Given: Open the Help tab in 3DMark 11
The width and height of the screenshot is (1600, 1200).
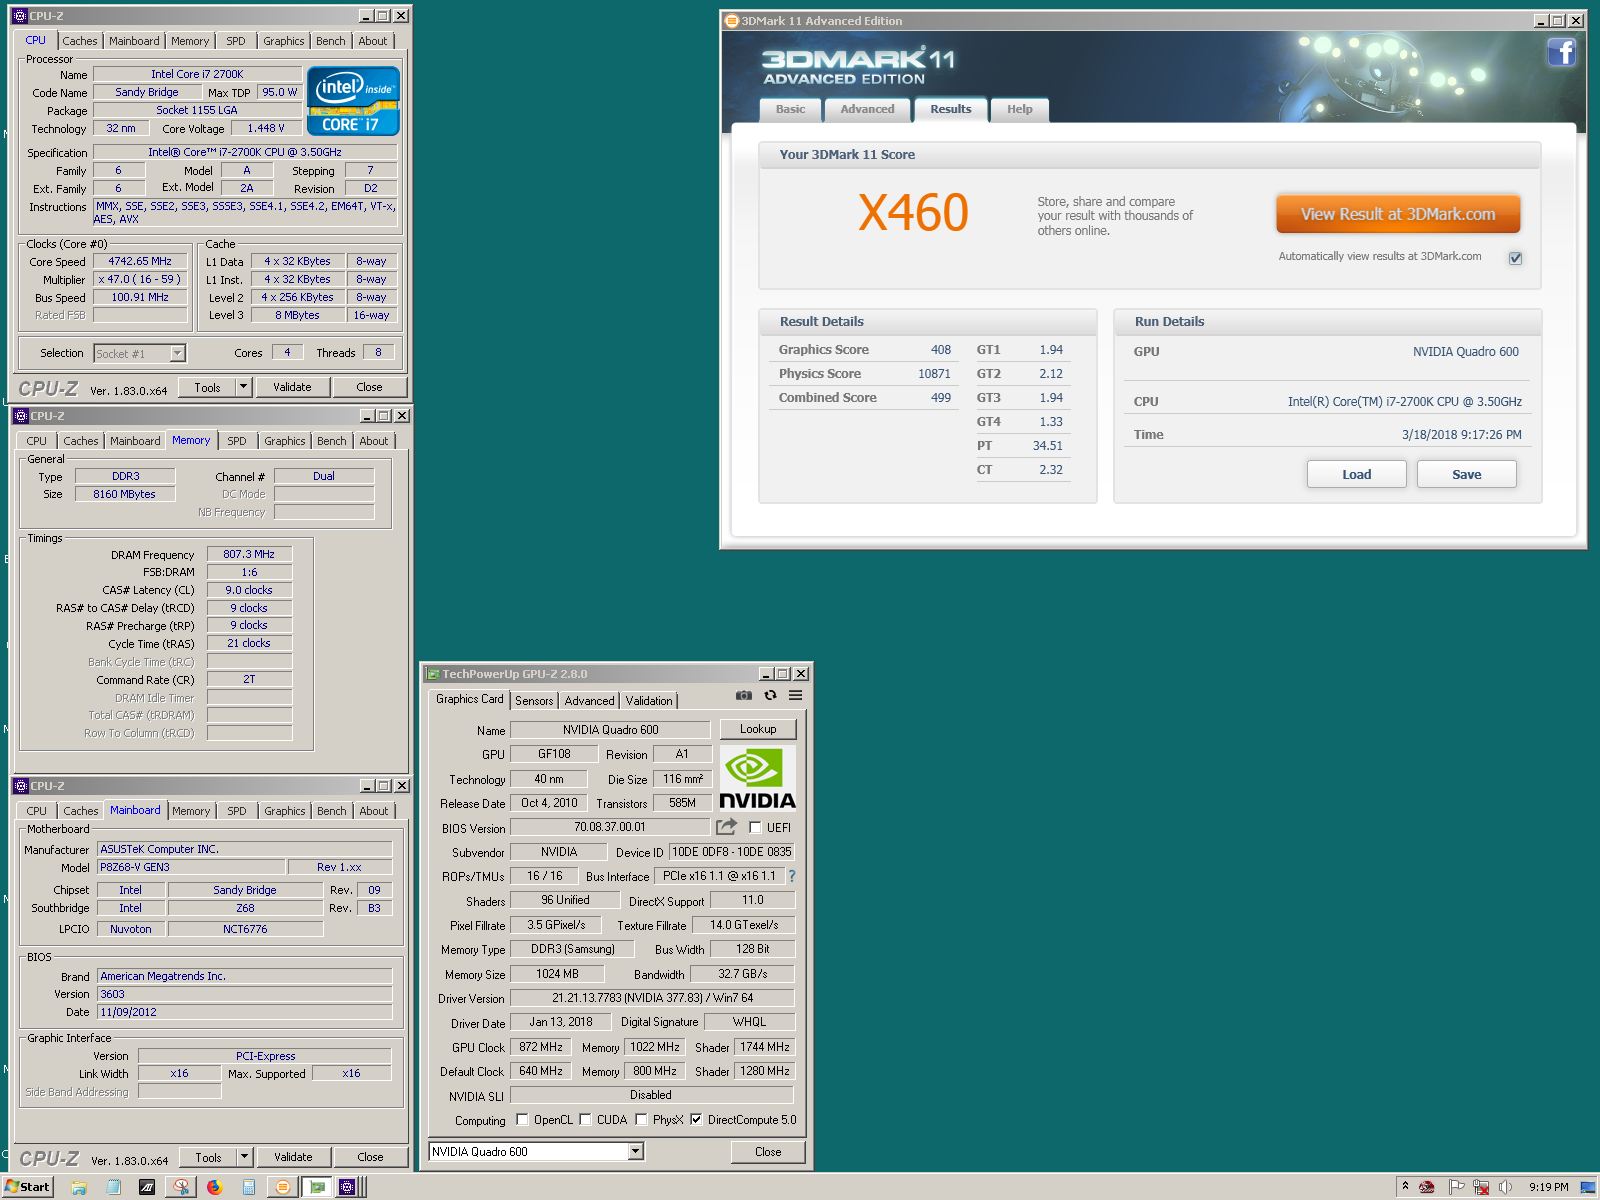Looking at the screenshot, I should click(x=1019, y=110).
